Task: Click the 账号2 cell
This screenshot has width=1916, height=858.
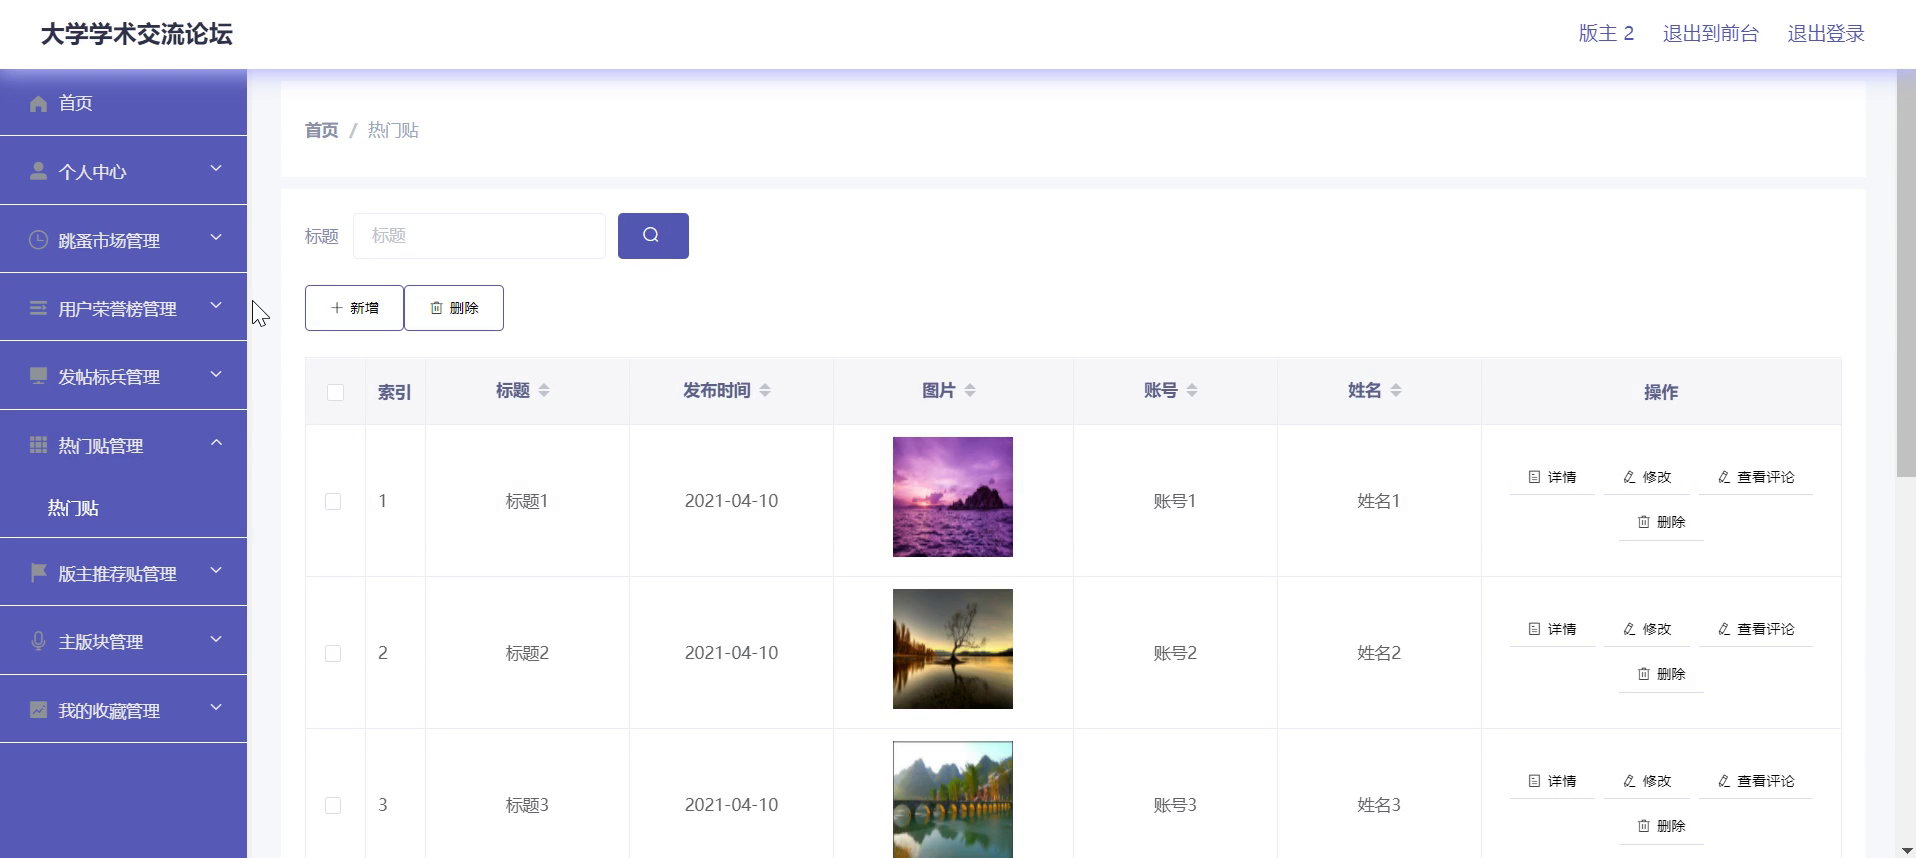Action: (x=1175, y=653)
